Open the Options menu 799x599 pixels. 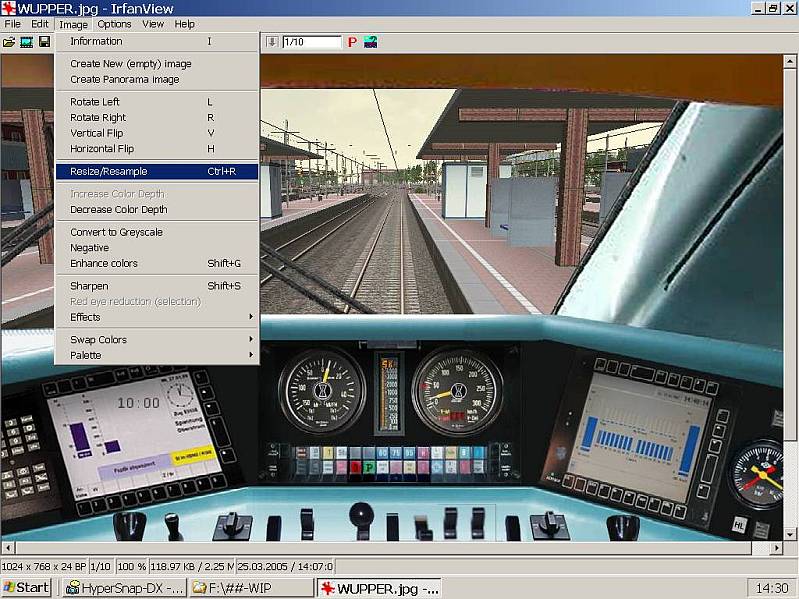(x=114, y=24)
